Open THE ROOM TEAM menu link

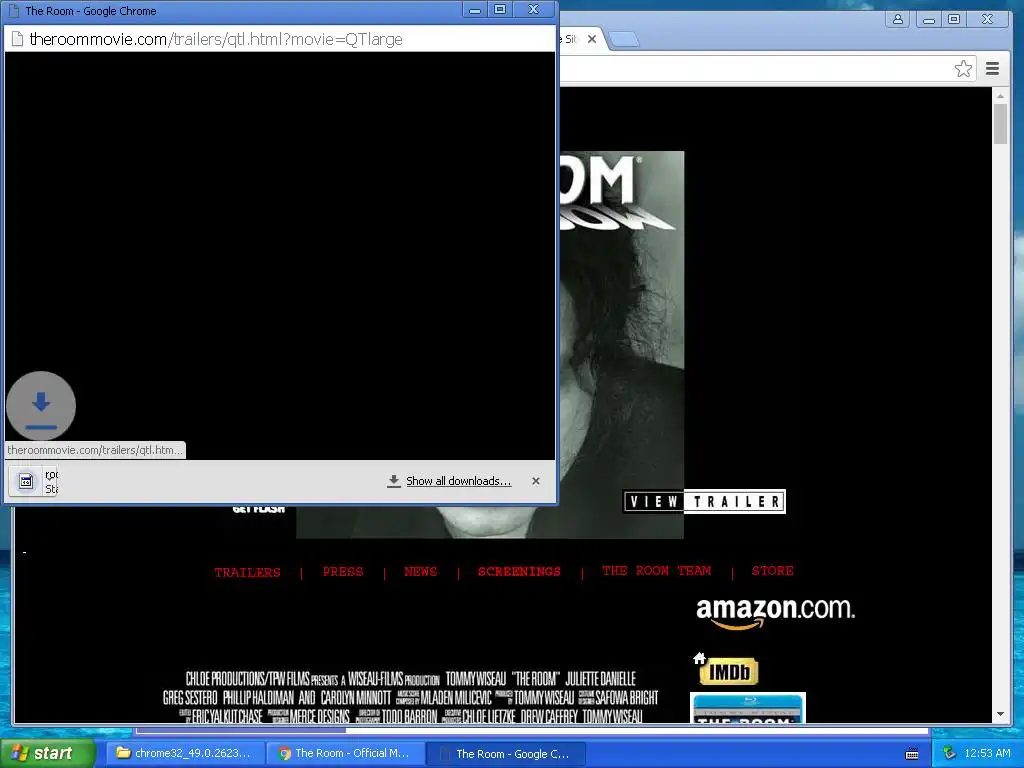[x=656, y=571]
